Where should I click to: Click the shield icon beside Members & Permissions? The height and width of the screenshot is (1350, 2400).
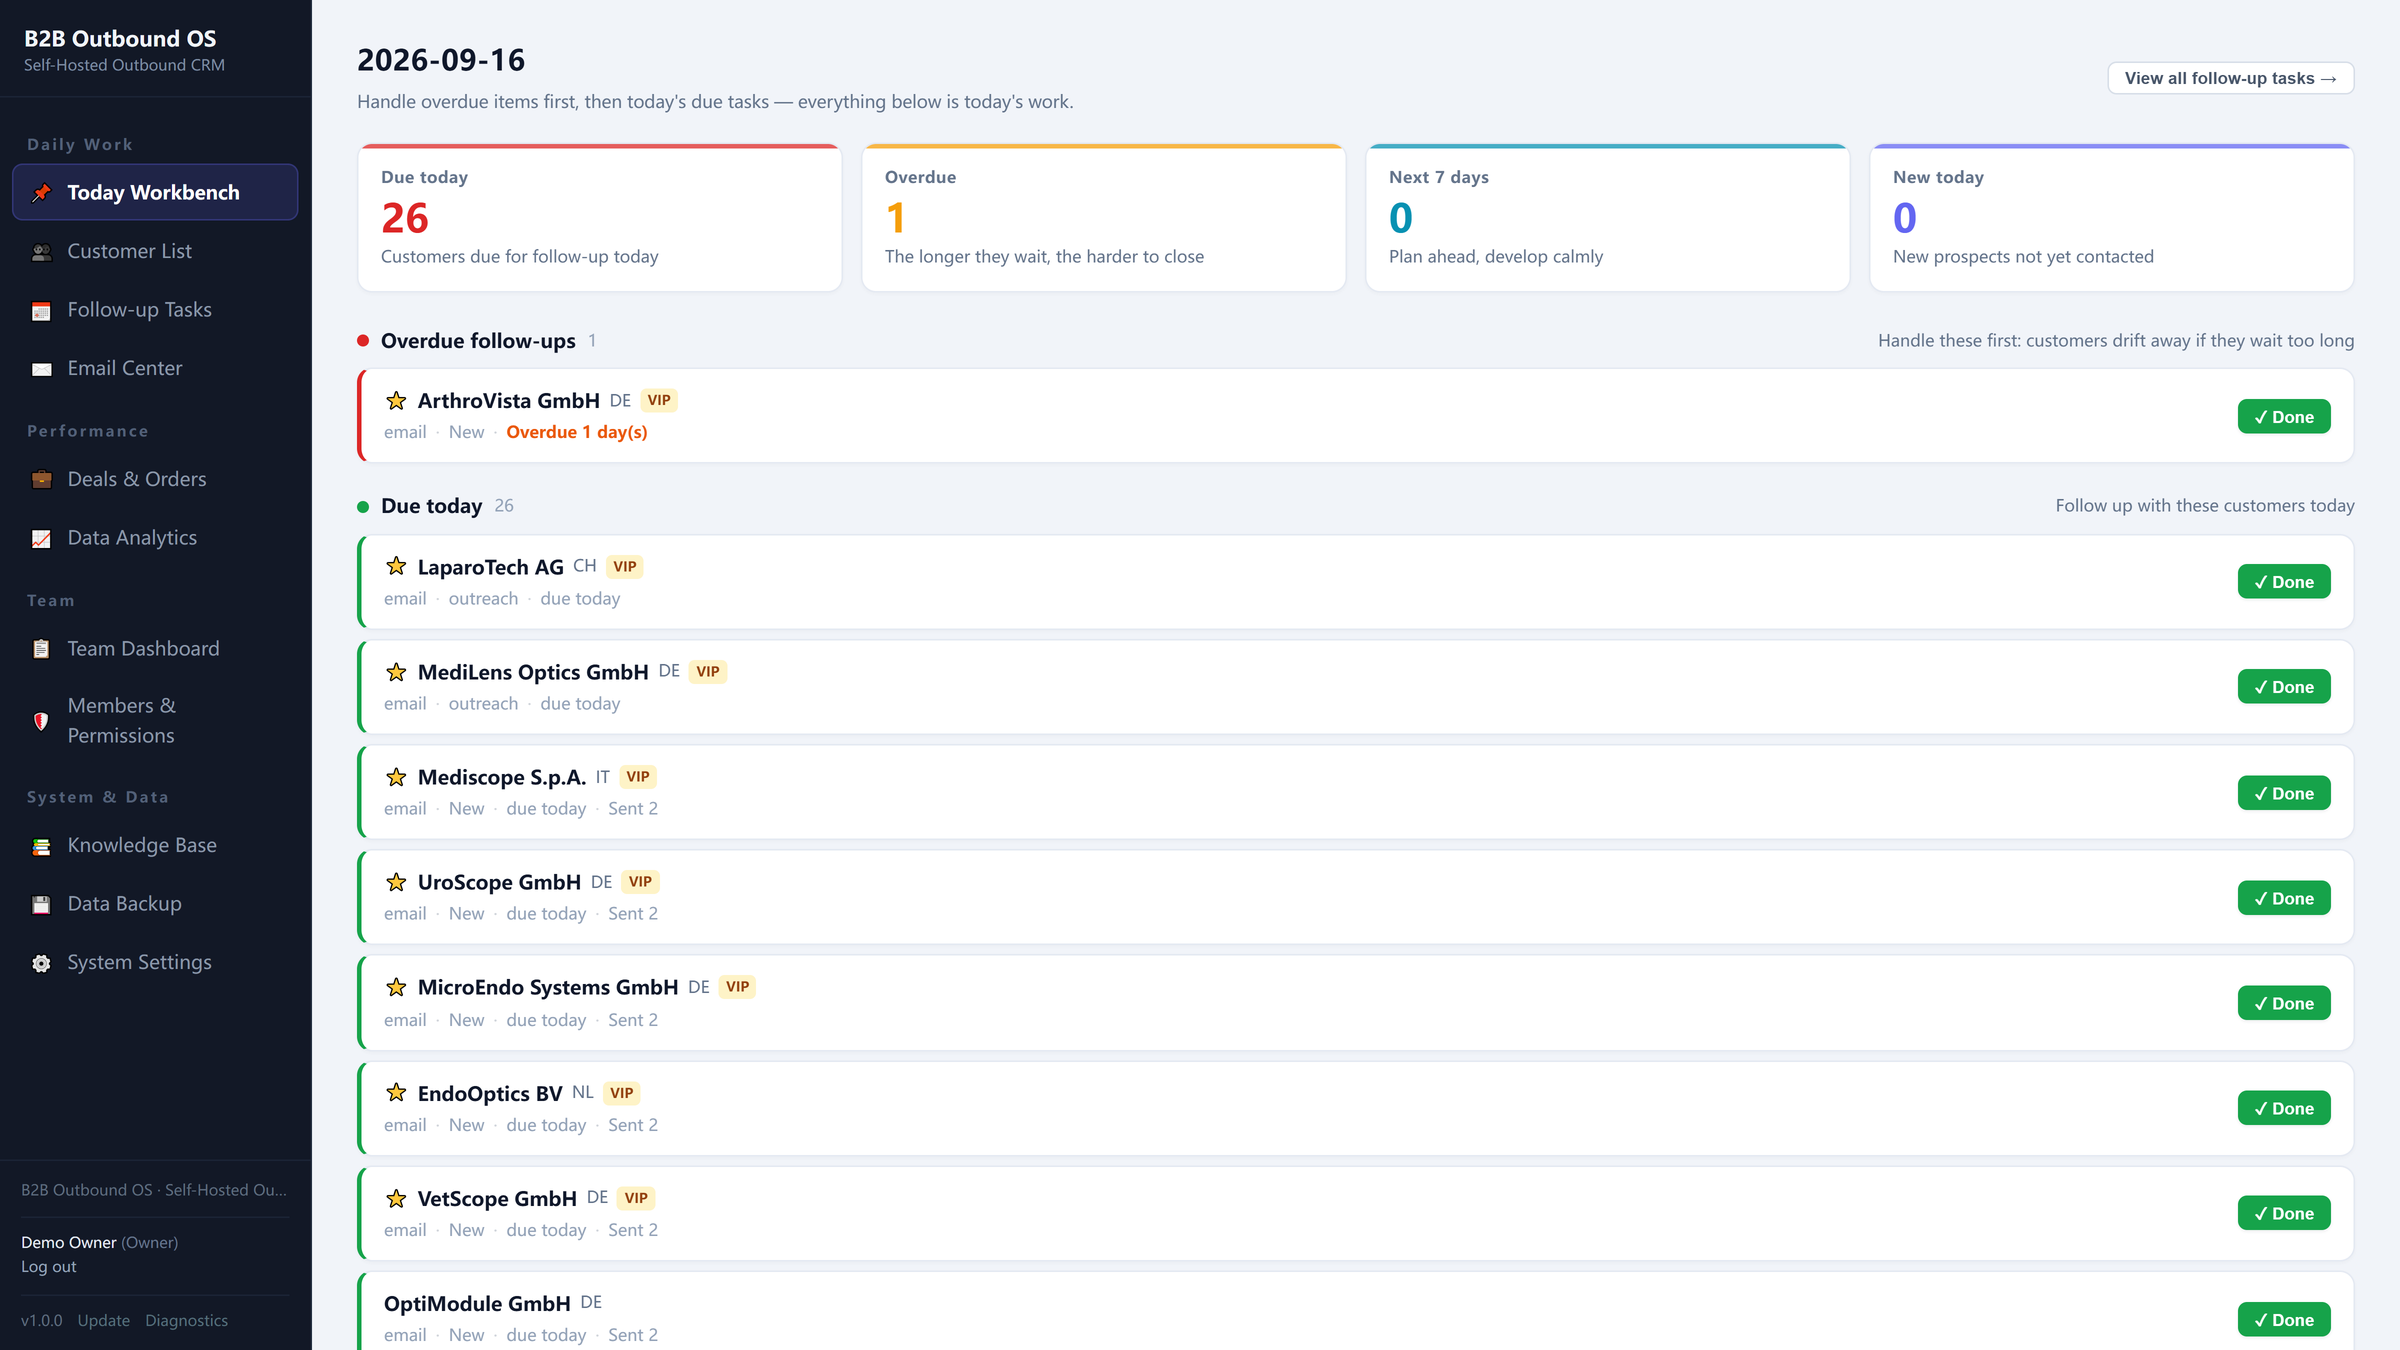pos(41,721)
